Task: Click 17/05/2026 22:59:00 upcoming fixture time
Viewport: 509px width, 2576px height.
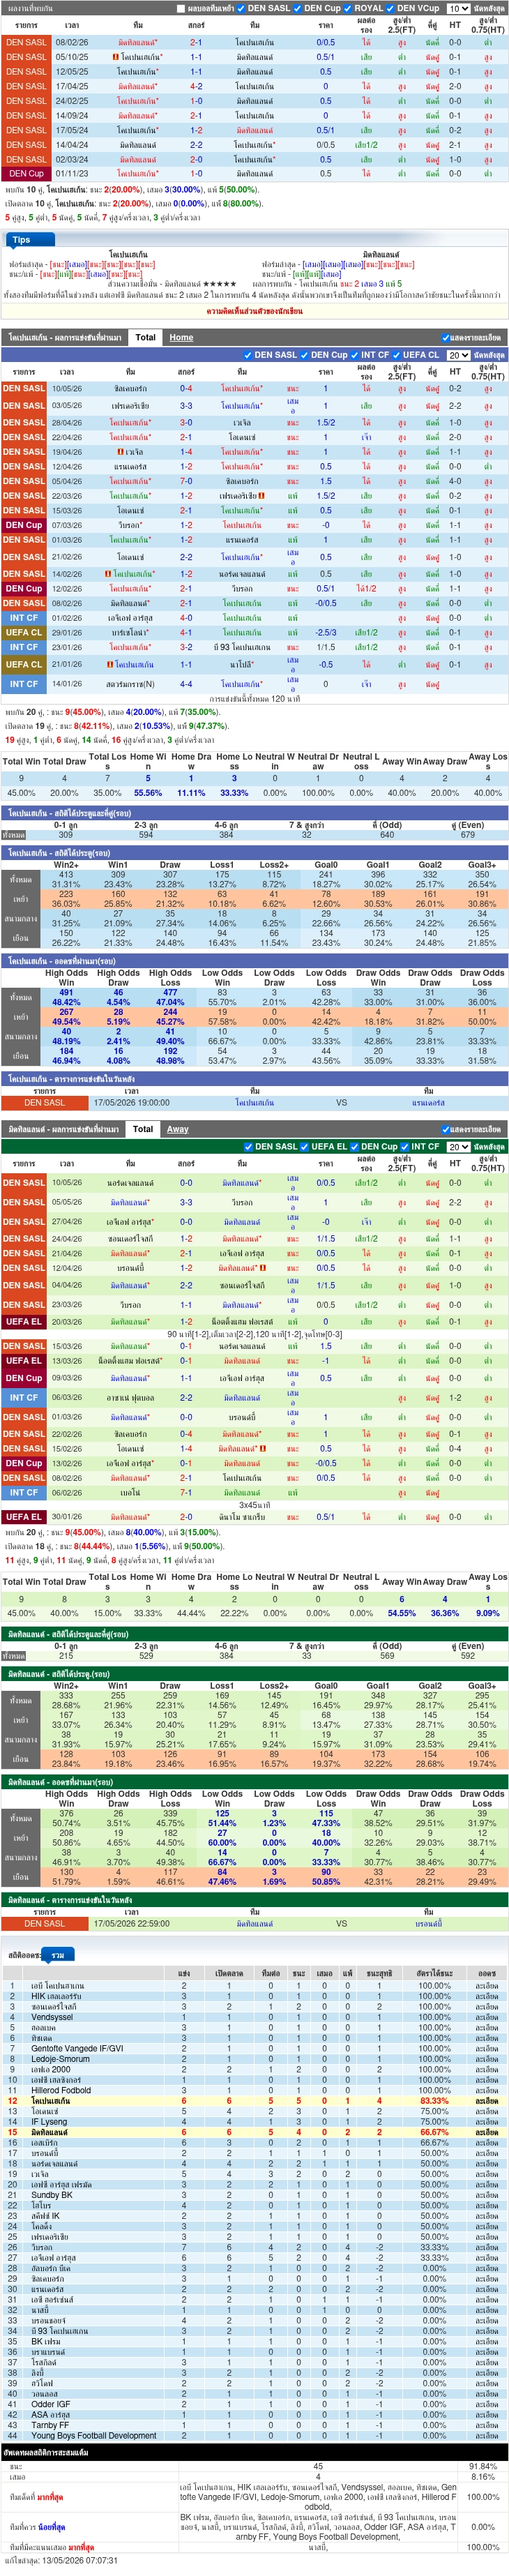Action: click(x=131, y=1923)
